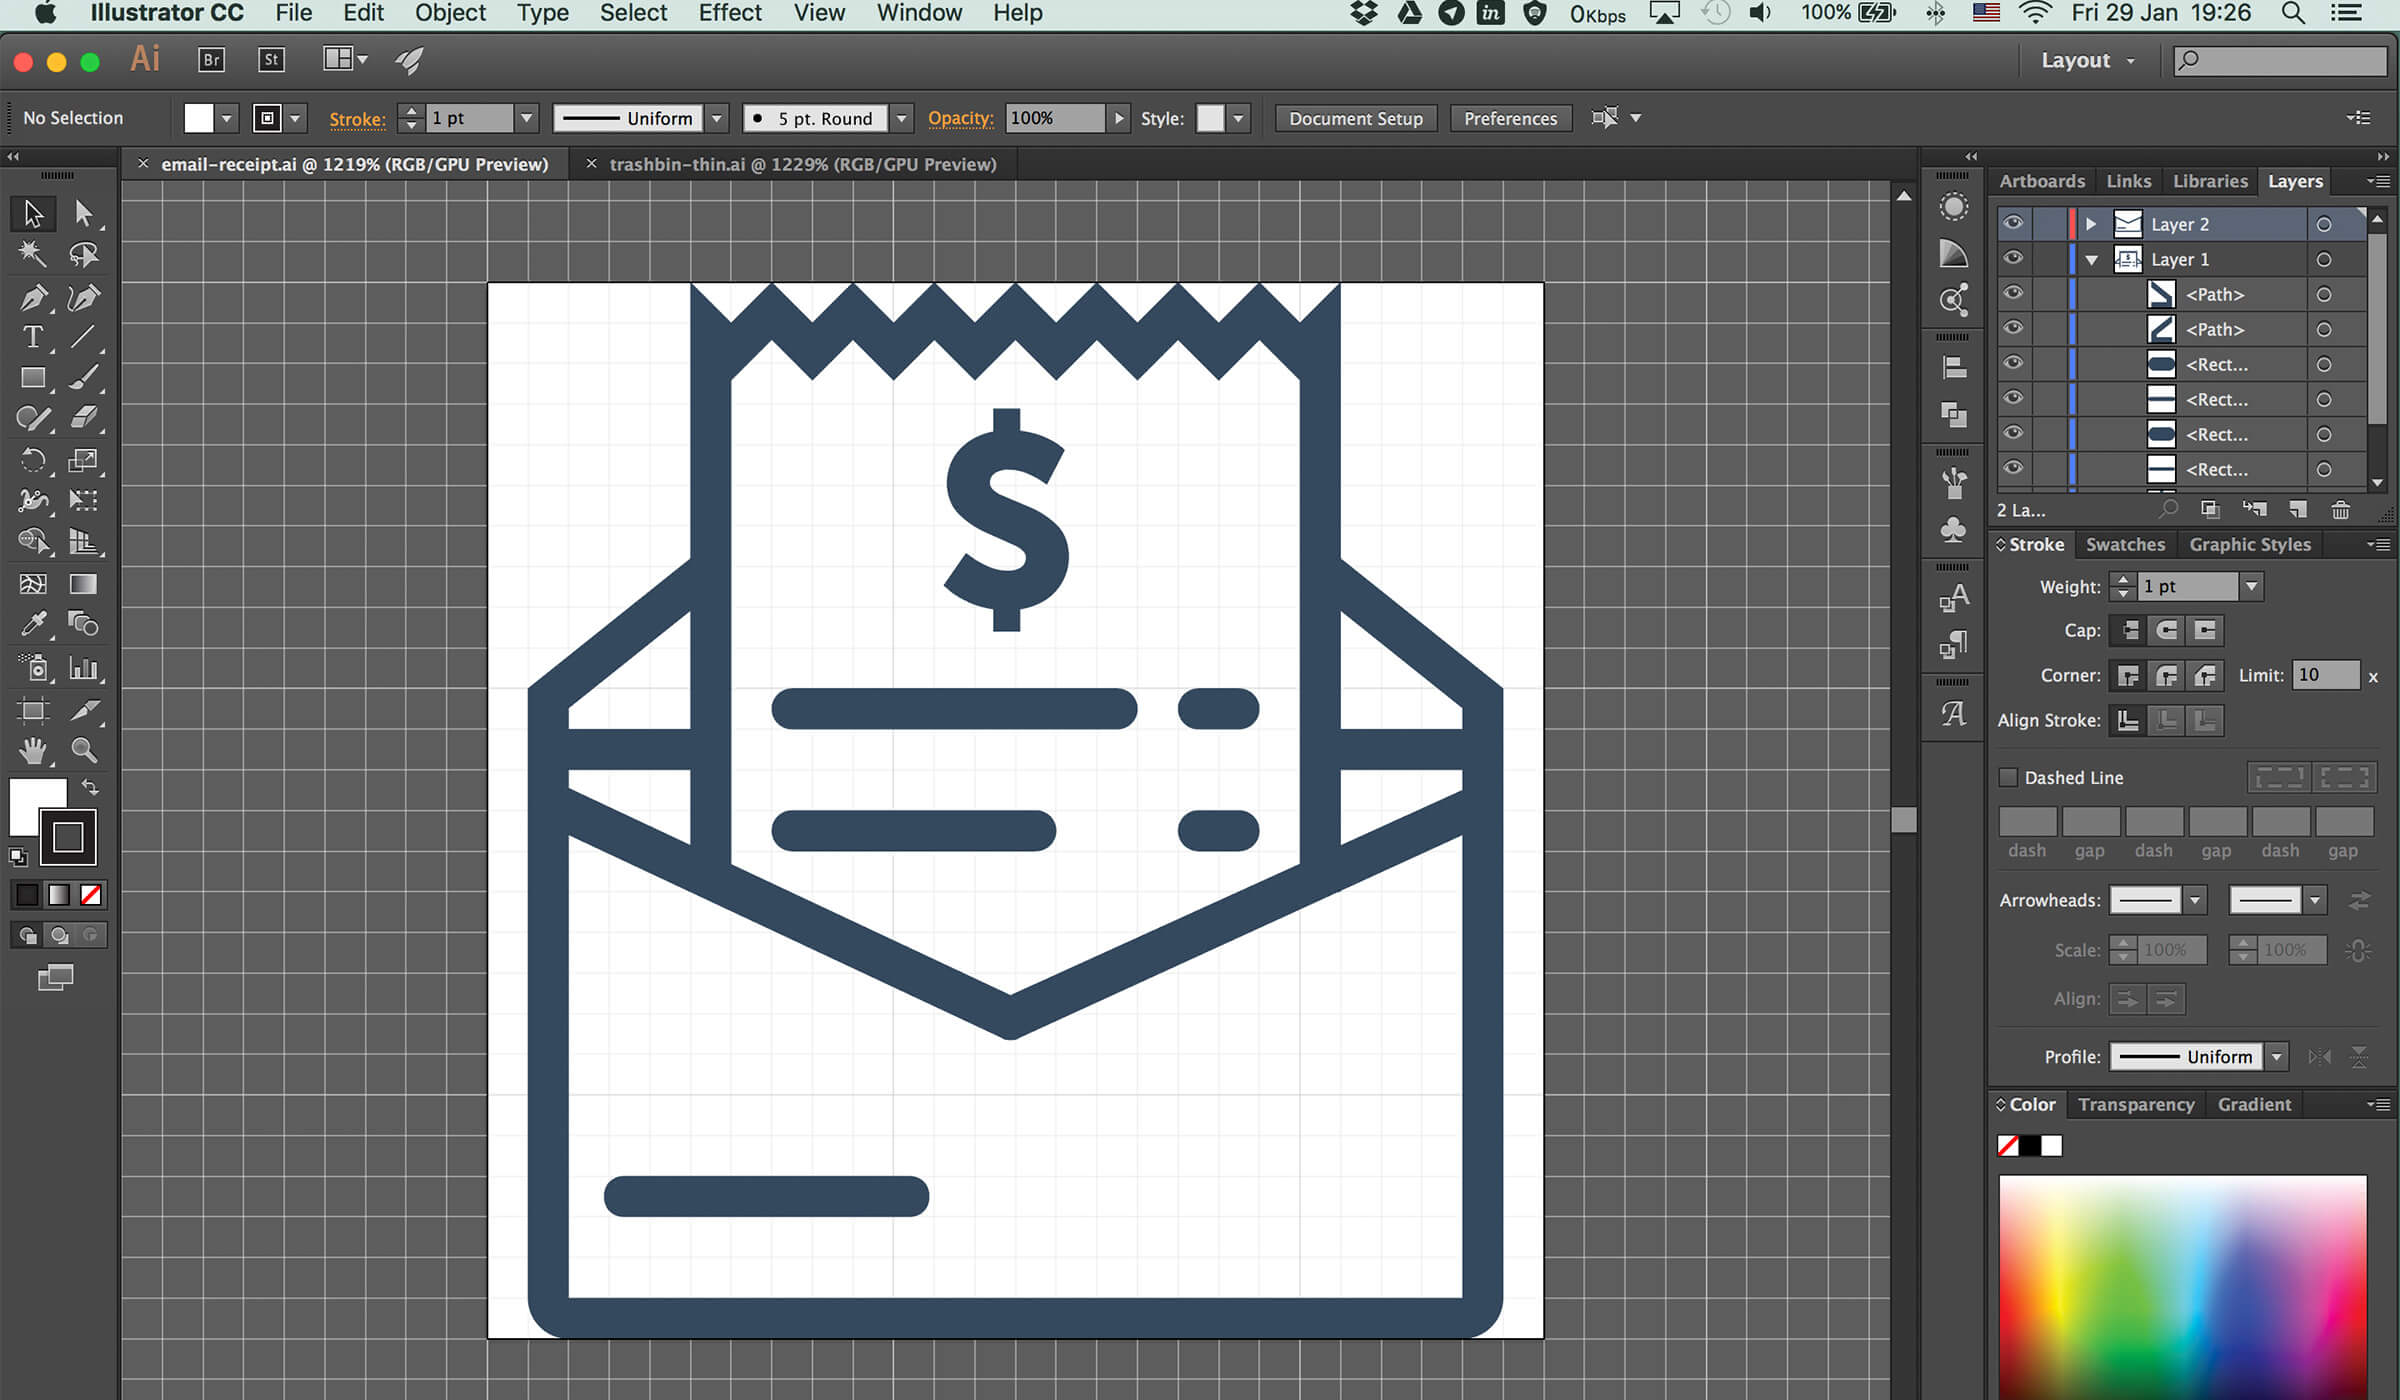Open the Style dropdown arrow
2400x1400 pixels.
click(x=1238, y=118)
